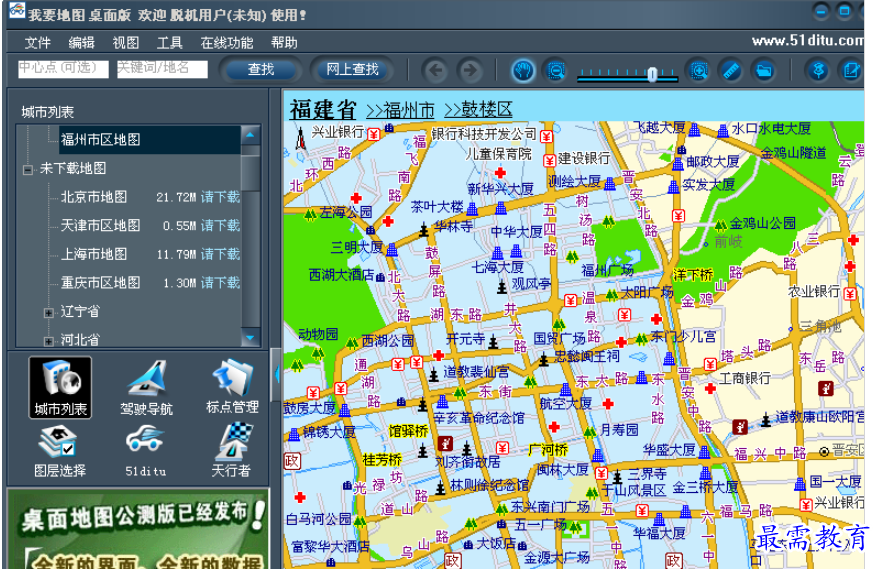Image resolution: width=878 pixels, height=569 pixels.
Task: Click 西湖公园 tree marker on map
Action: [x=352, y=342]
